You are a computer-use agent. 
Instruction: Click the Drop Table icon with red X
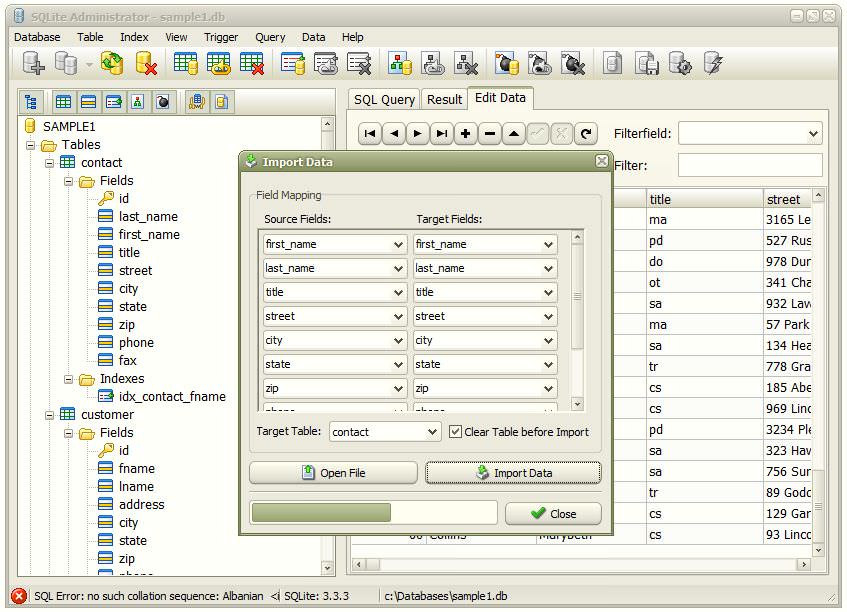(x=253, y=62)
